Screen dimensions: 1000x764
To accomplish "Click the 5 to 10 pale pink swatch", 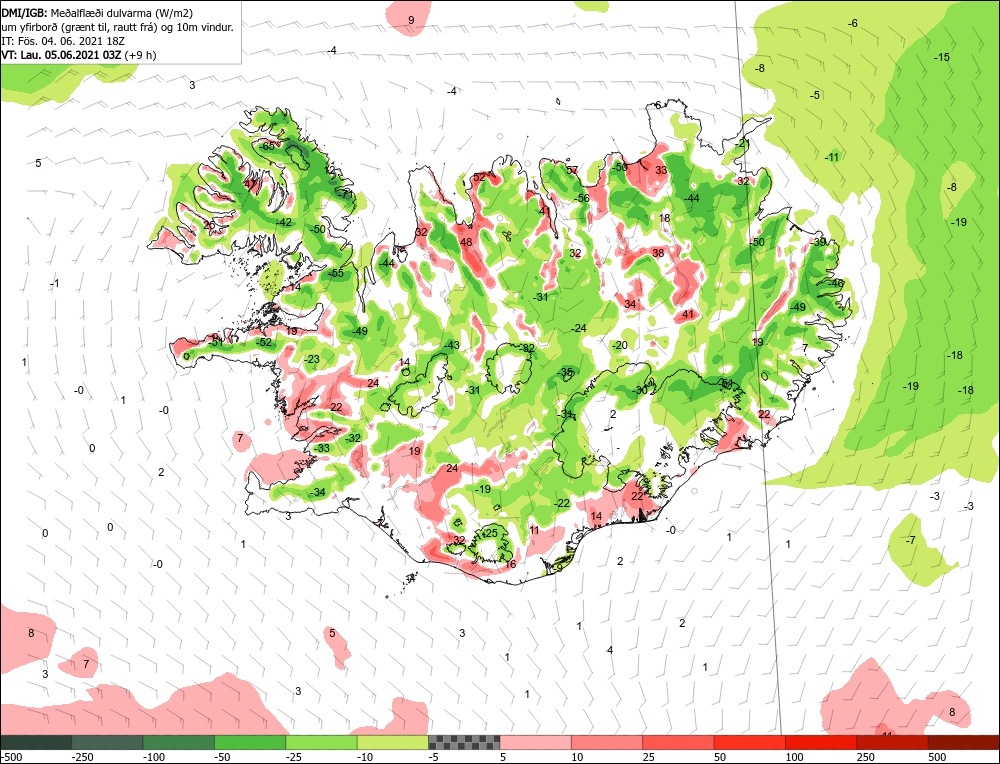I will (536, 742).
